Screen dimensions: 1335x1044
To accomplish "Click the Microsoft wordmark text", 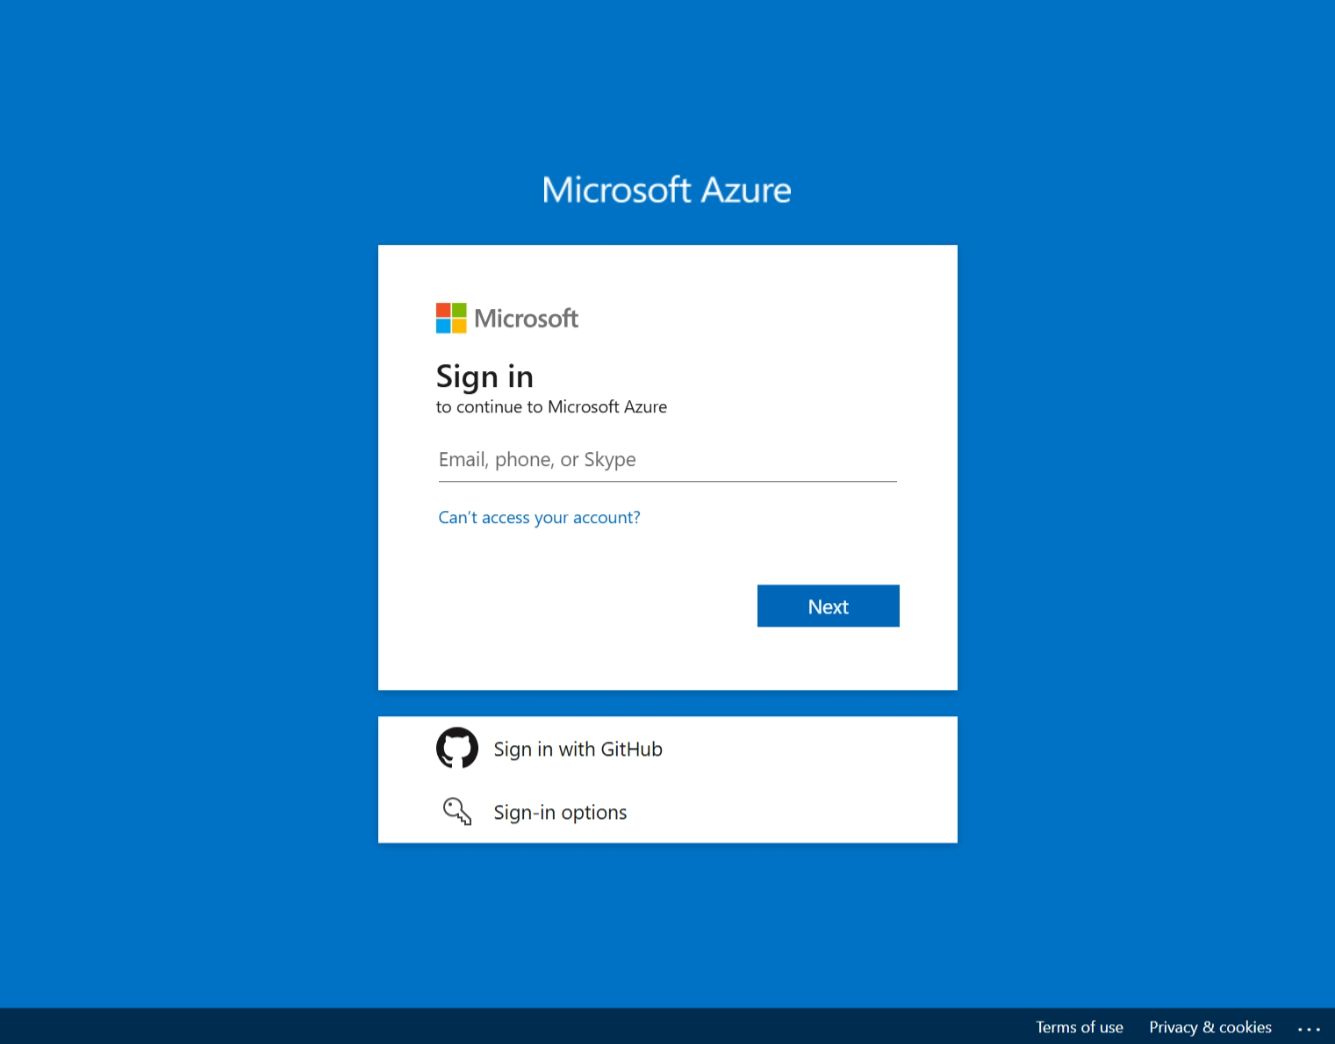I will coord(526,318).
